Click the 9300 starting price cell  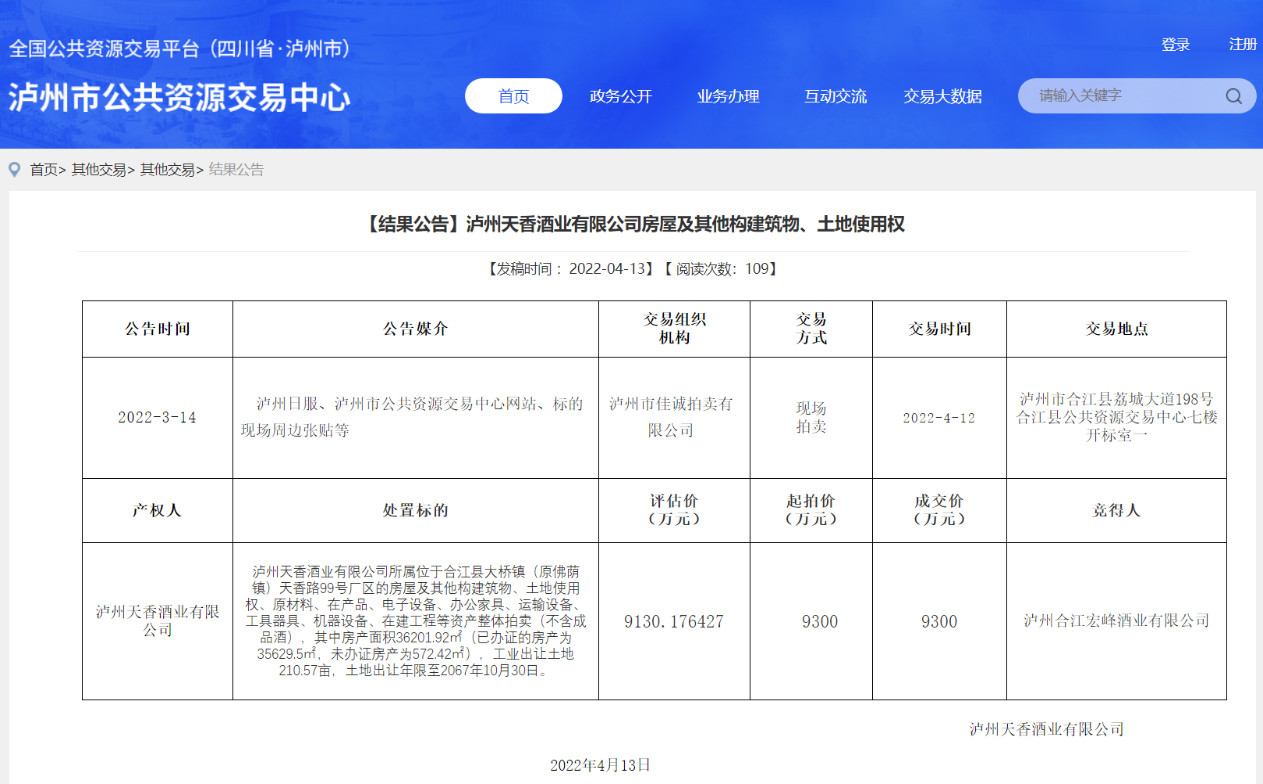[x=812, y=621]
